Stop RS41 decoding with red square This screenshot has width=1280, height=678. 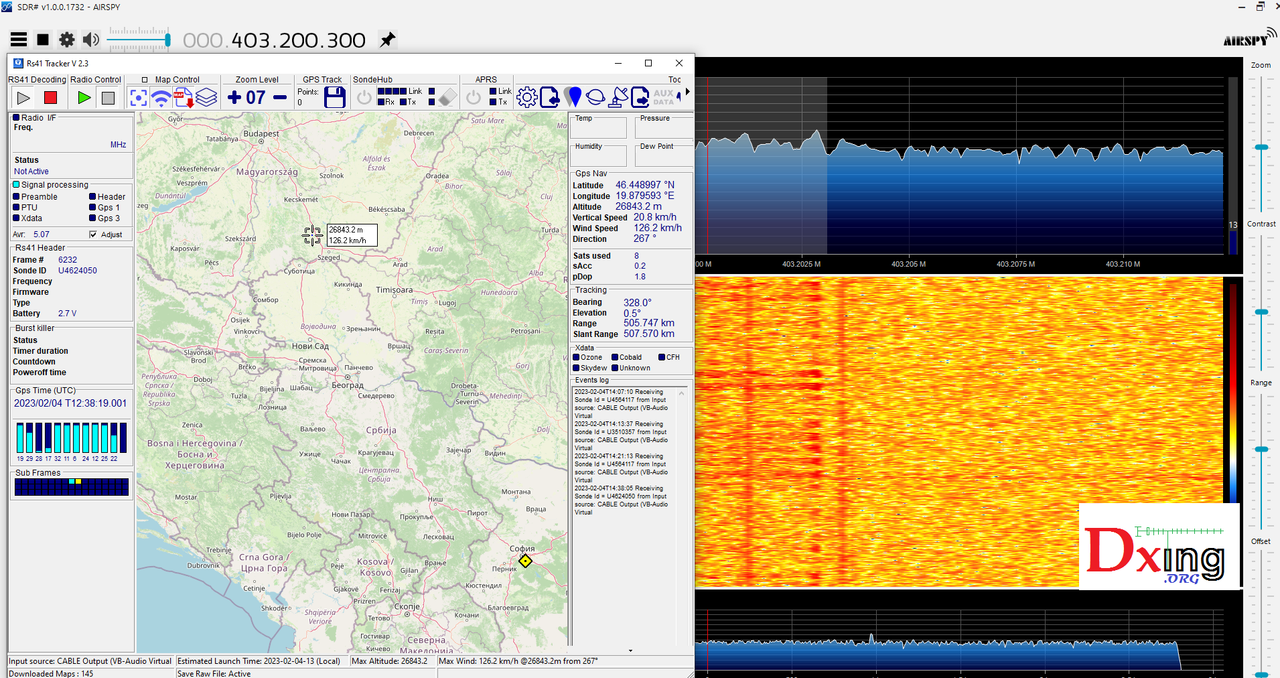50,97
